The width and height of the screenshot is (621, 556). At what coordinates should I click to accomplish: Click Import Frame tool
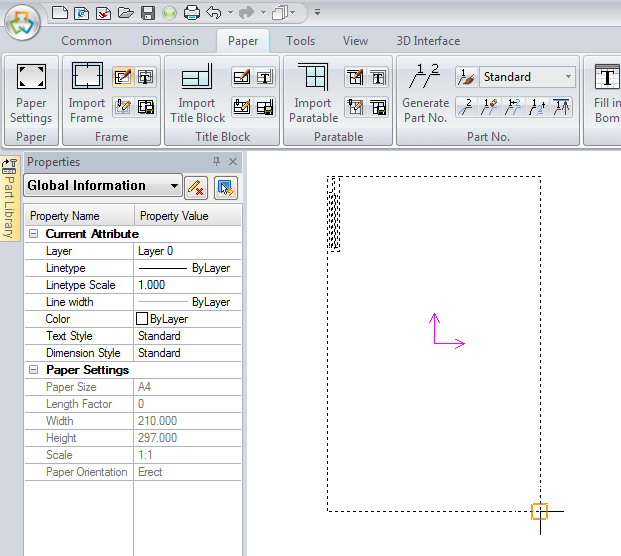pyautogui.click(x=87, y=93)
